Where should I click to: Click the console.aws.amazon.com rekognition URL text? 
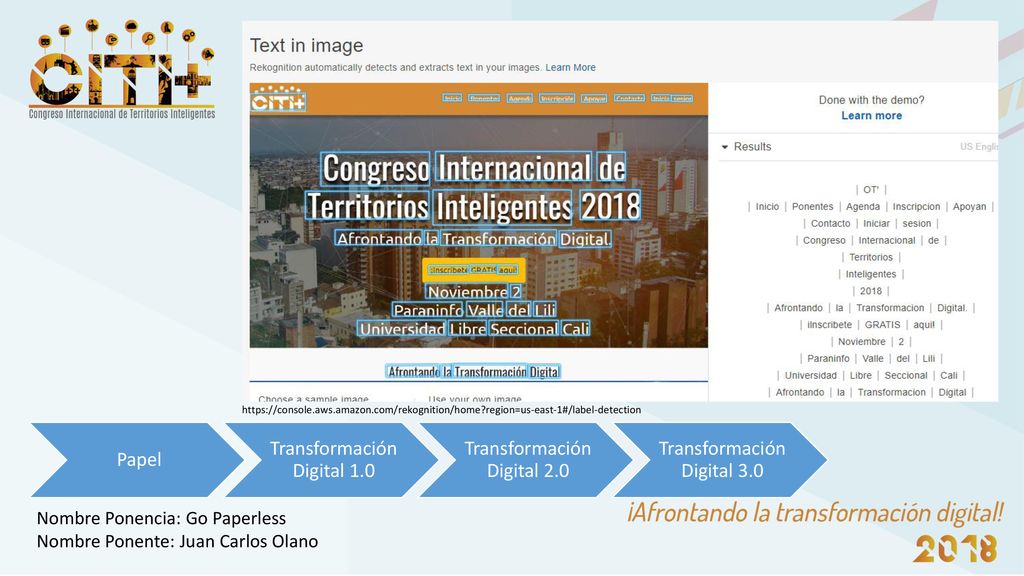(x=441, y=409)
